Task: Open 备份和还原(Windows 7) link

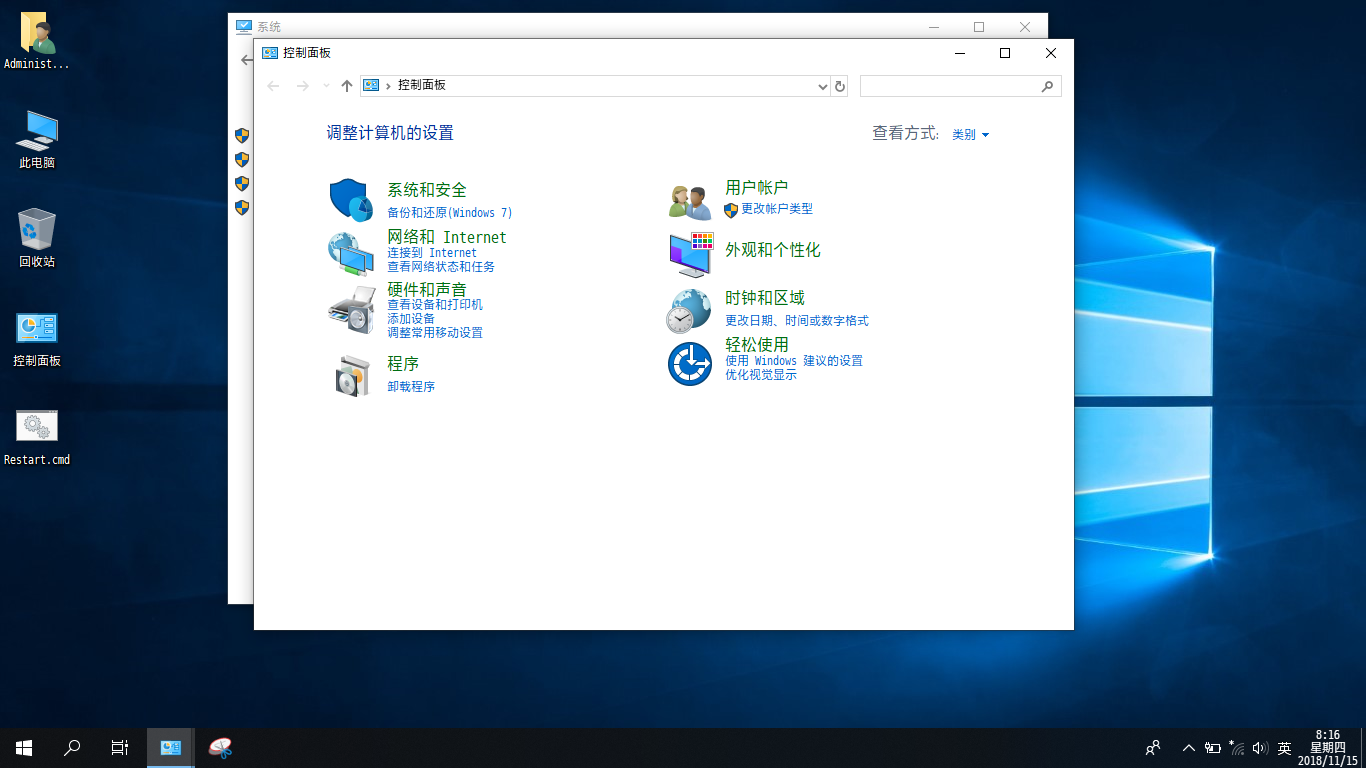Action: coord(449,213)
